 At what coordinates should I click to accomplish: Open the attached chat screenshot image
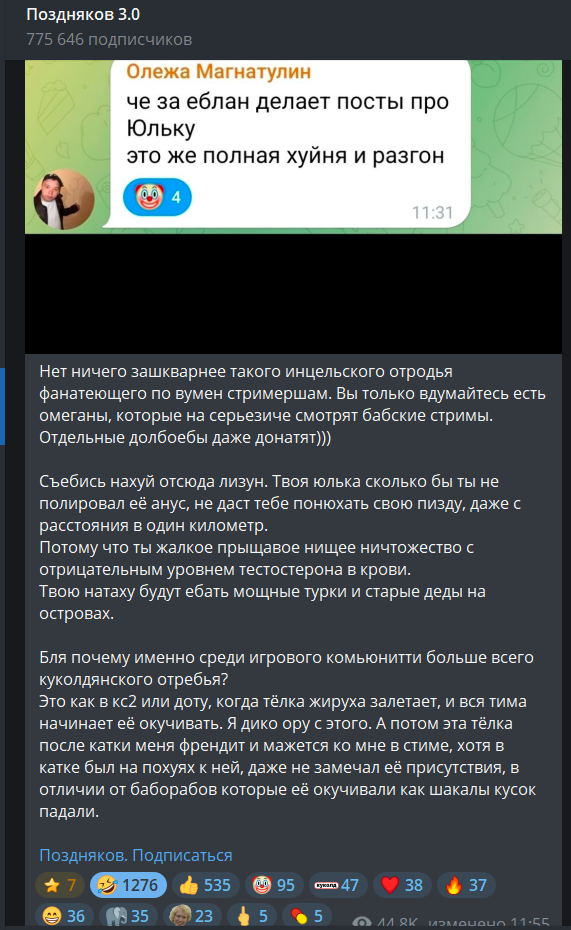coord(294,206)
